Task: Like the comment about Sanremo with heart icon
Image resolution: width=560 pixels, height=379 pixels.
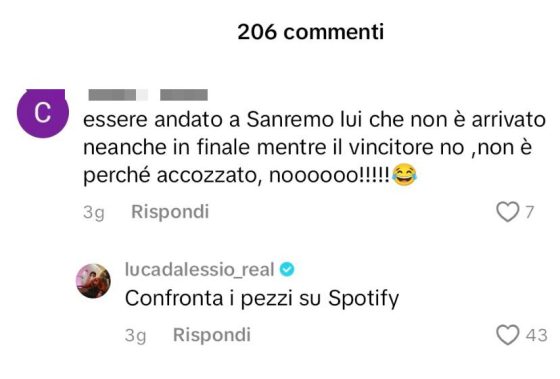Action: tap(508, 211)
